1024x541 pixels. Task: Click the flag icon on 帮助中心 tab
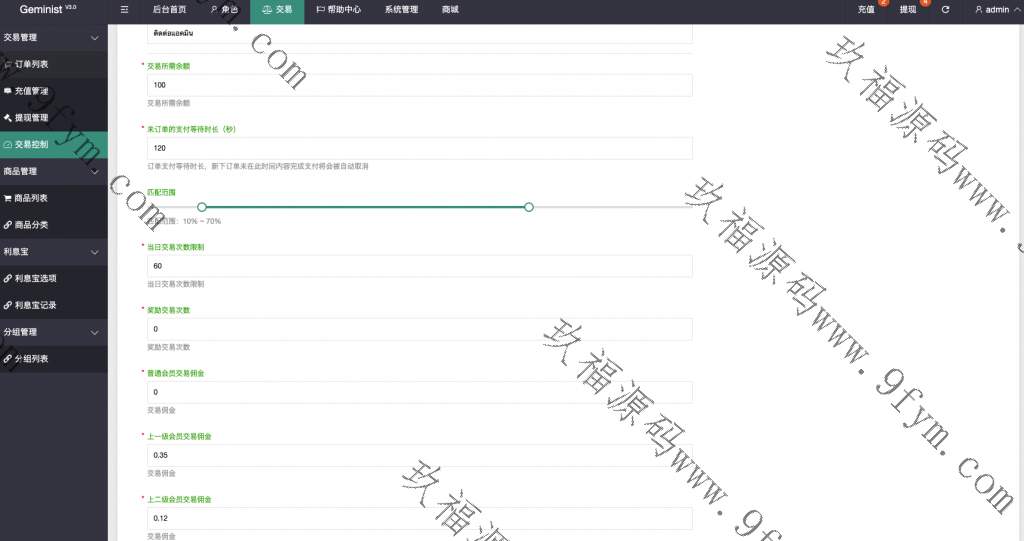pos(320,10)
